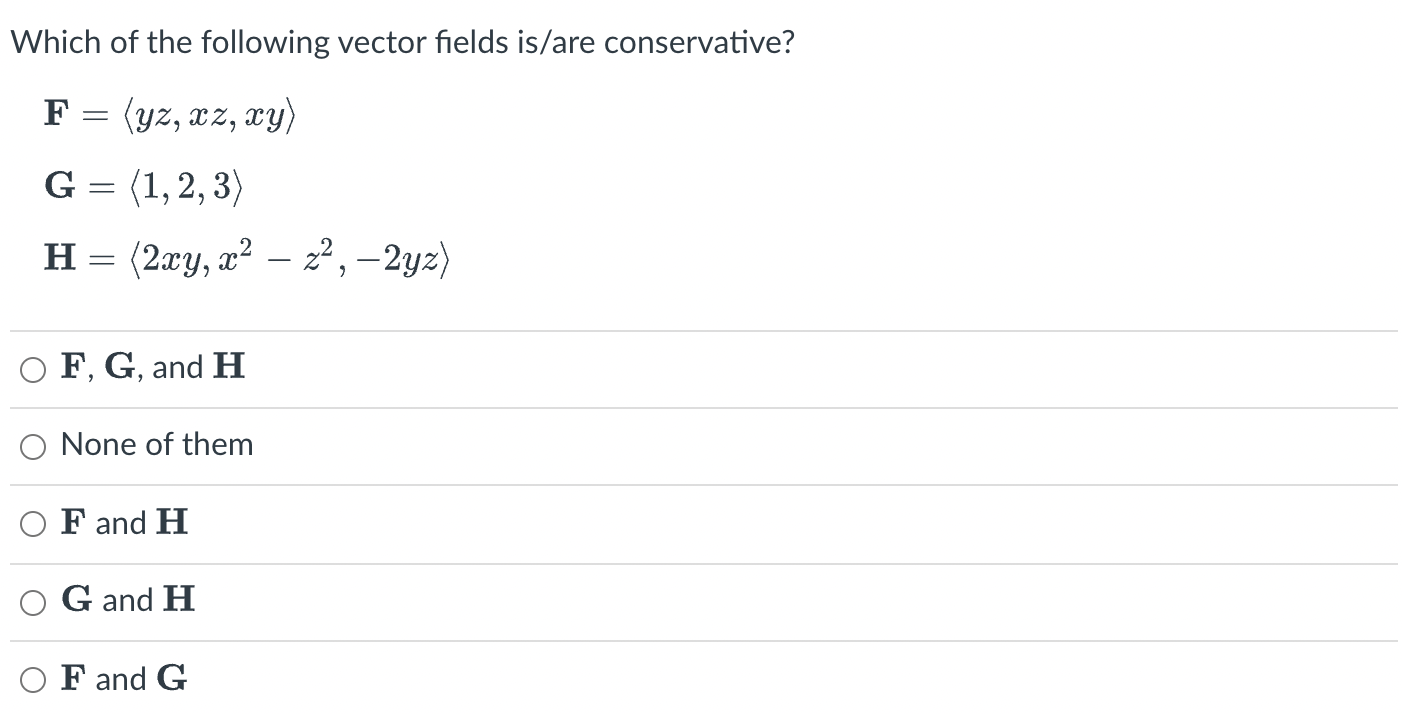Click the question text about vector fields
1402x714 pixels.
(402, 43)
